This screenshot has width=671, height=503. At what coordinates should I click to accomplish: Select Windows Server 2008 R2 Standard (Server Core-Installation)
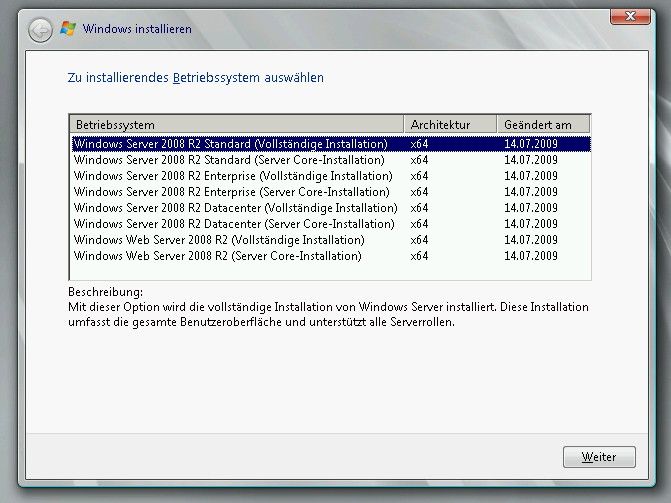(x=331, y=160)
